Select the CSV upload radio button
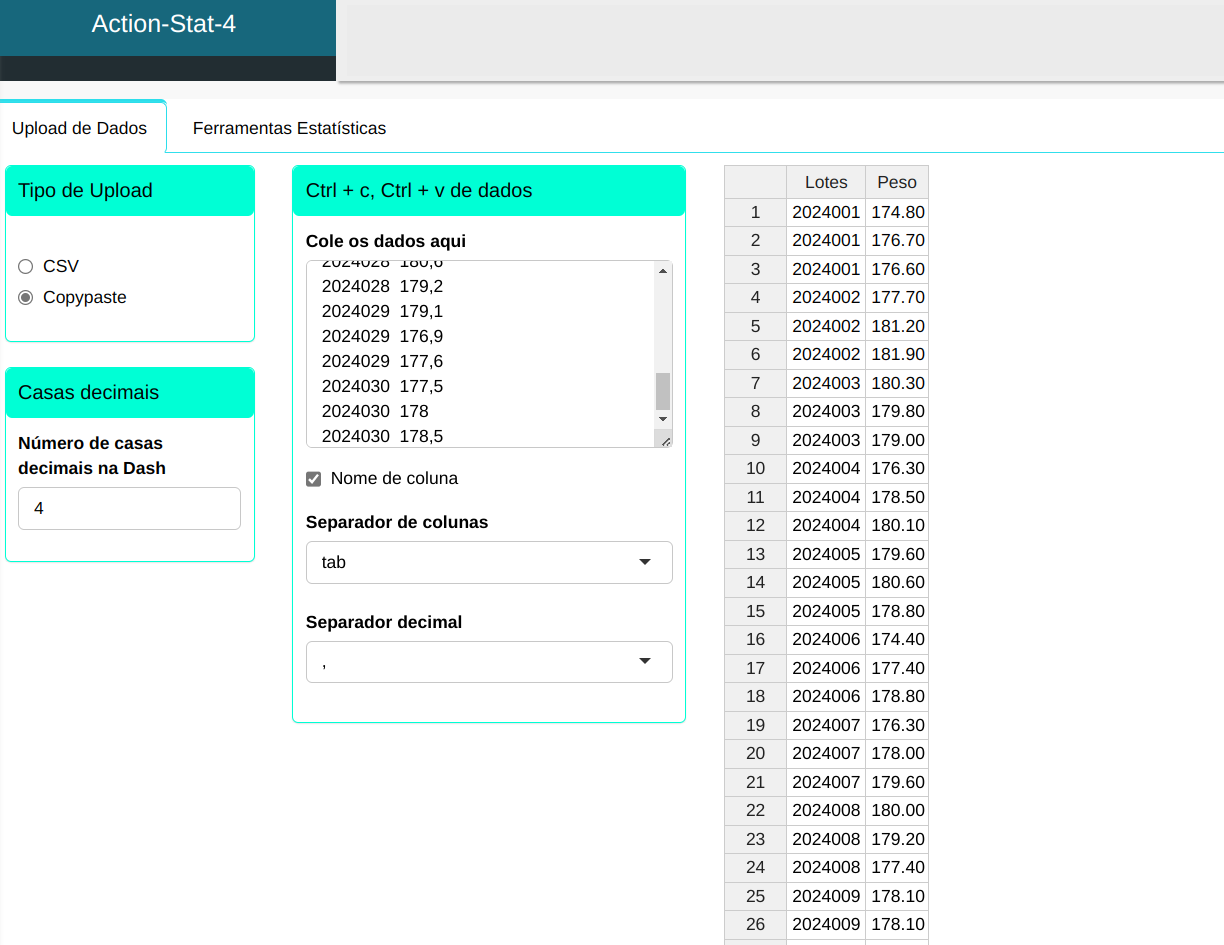This screenshot has width=1224, height=945. 26,266
